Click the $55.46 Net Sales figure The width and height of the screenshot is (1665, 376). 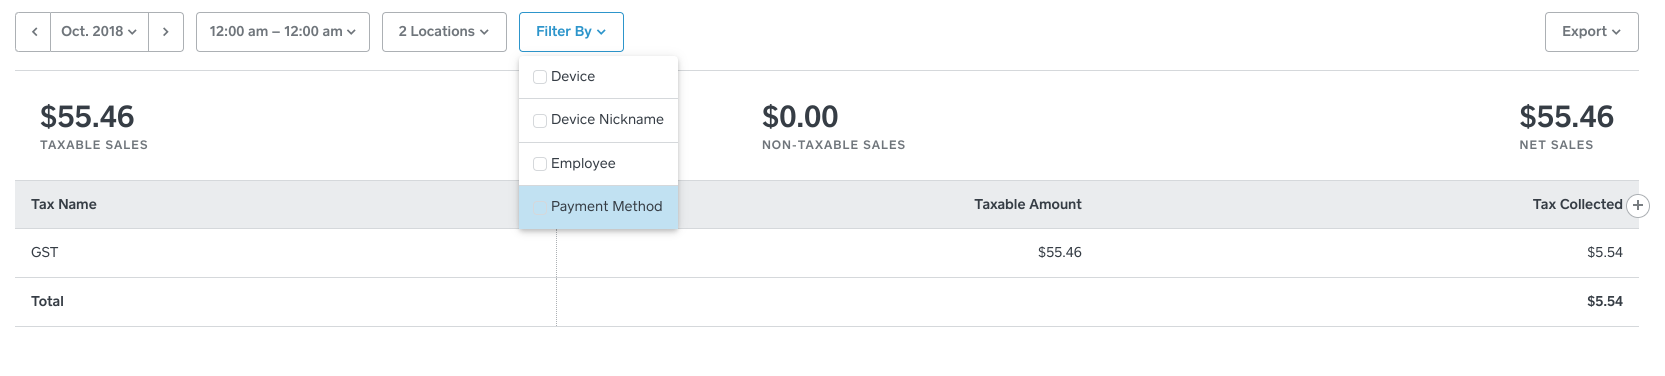click(1566, 117)
